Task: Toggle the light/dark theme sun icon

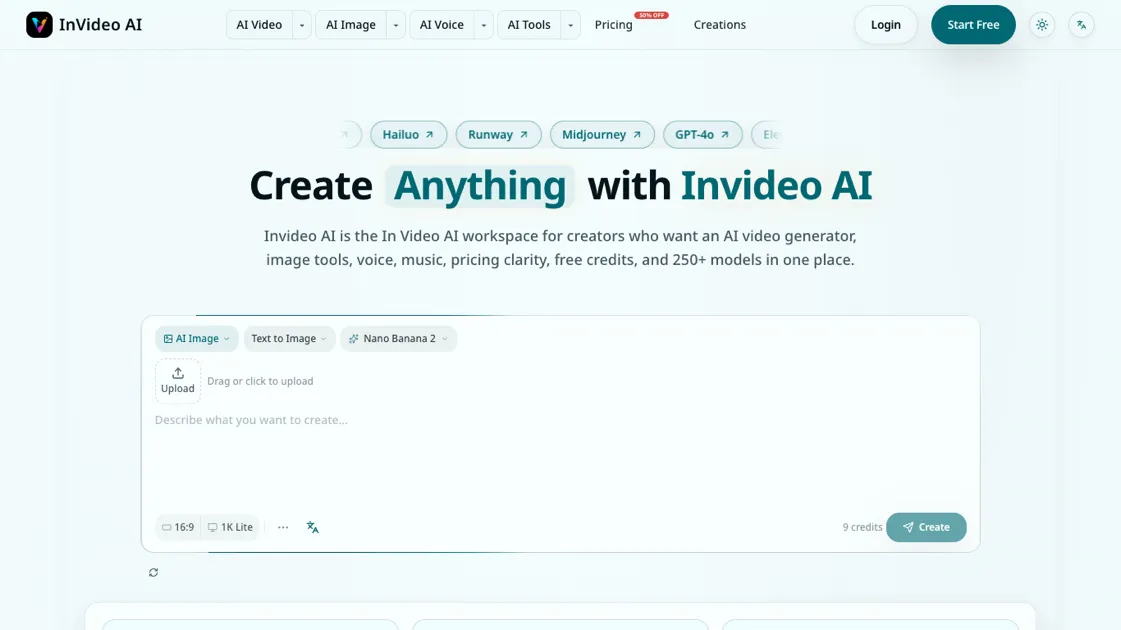Action: coord(1042,25)
